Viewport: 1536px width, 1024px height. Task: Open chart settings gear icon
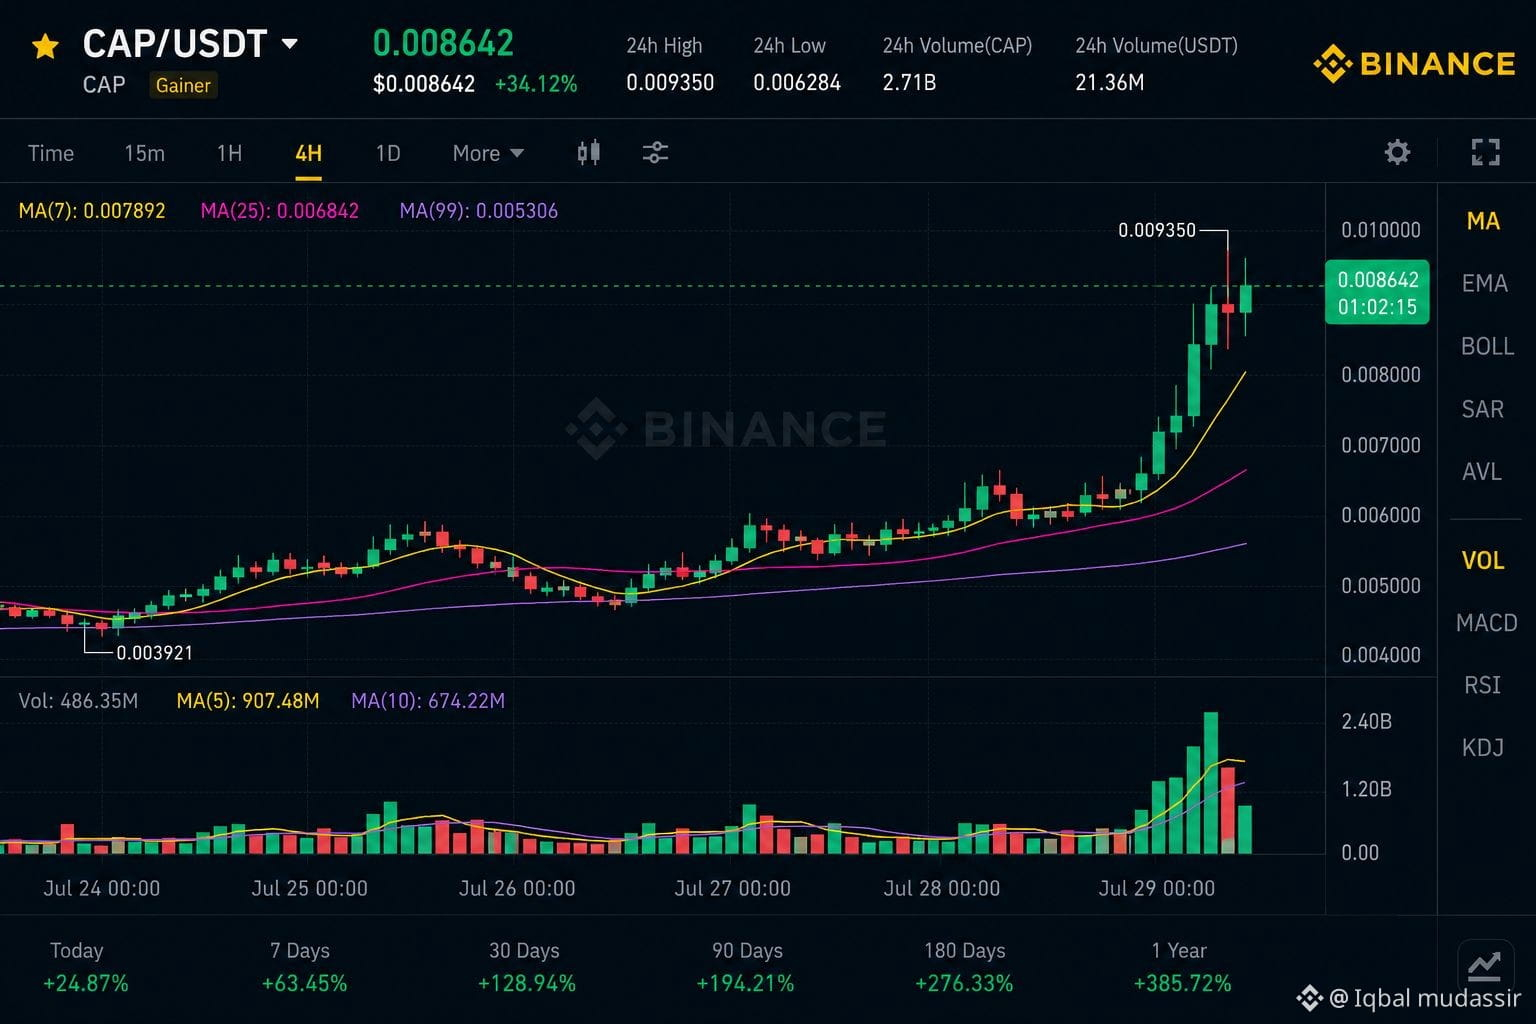coord(1397,152)
